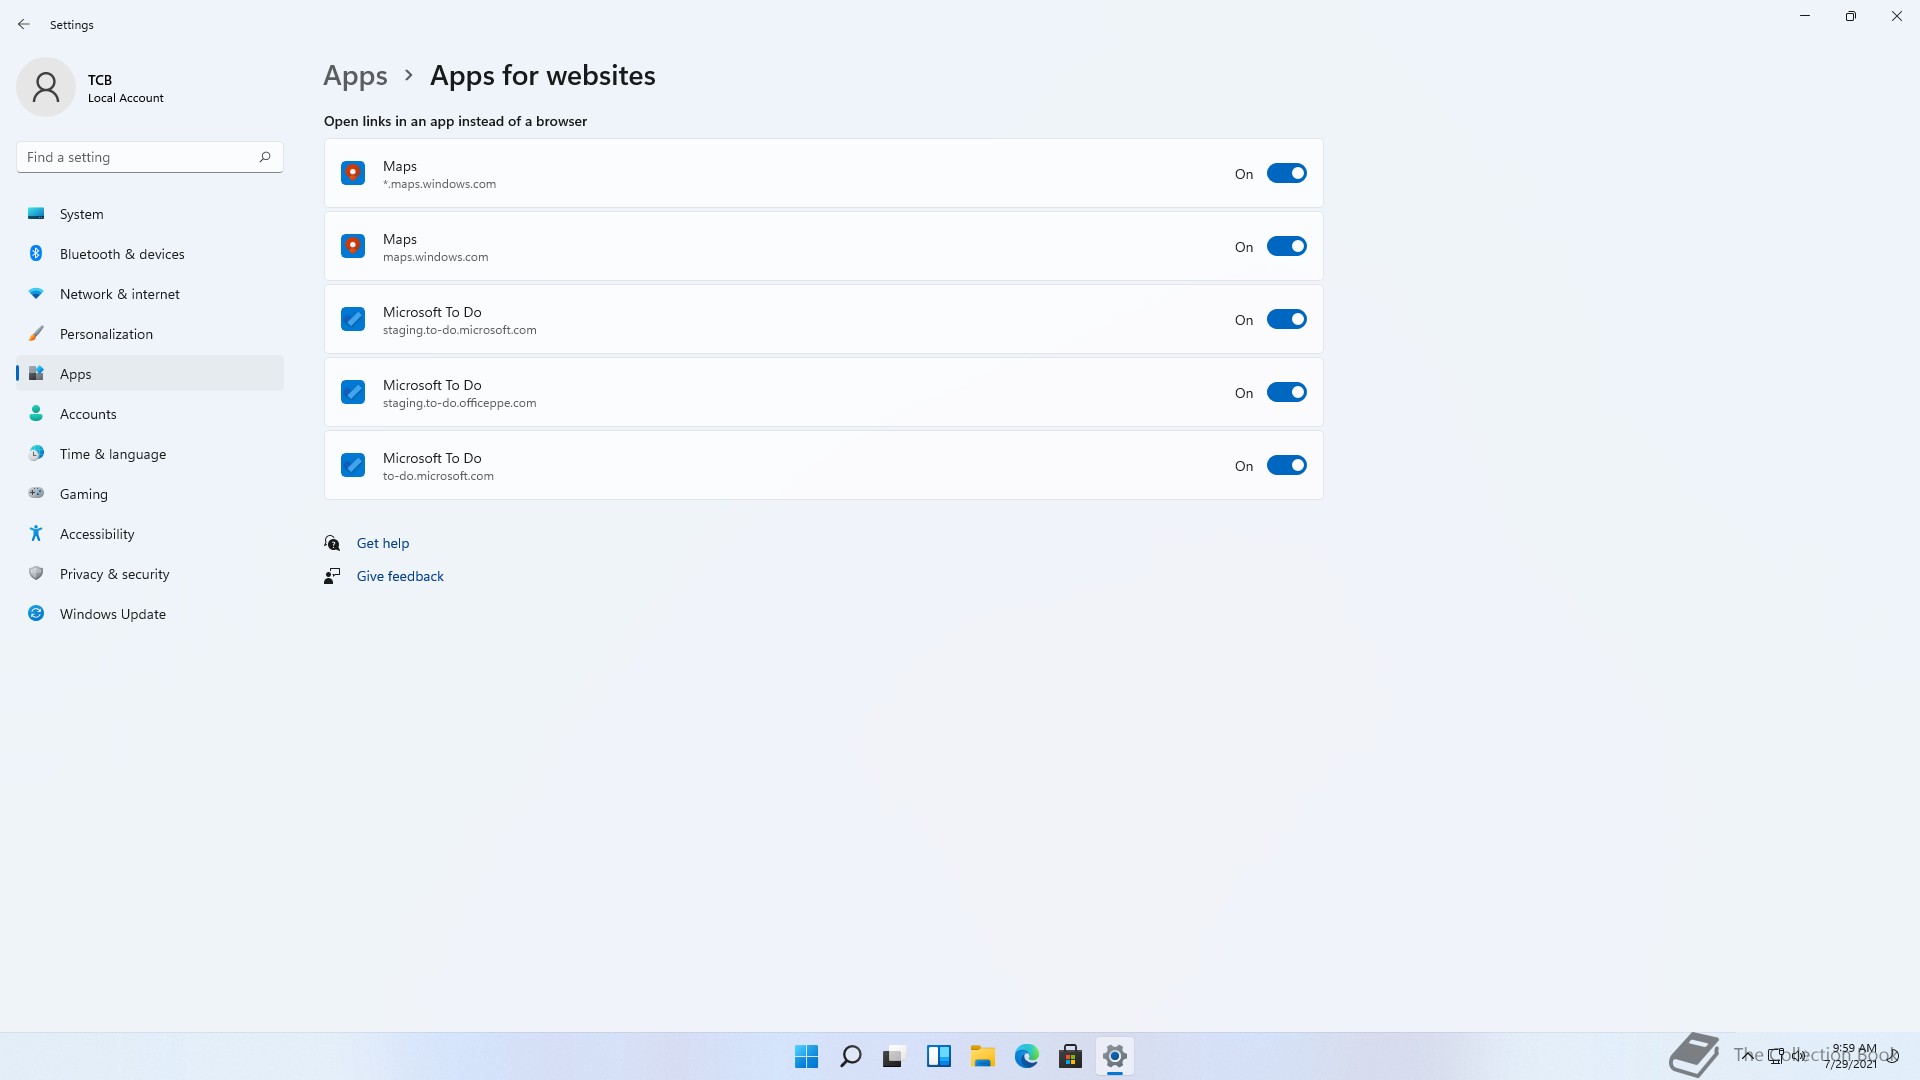Open taskbar Search icon
Screen dimensions: 1920x1080
click(851, 1056)
